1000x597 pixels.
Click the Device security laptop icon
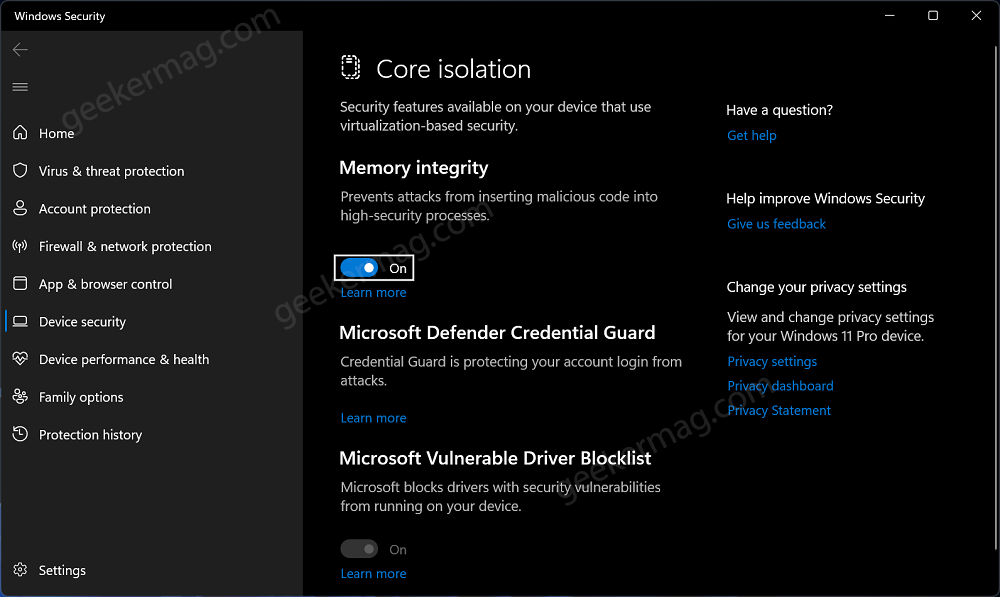(20, 321)
